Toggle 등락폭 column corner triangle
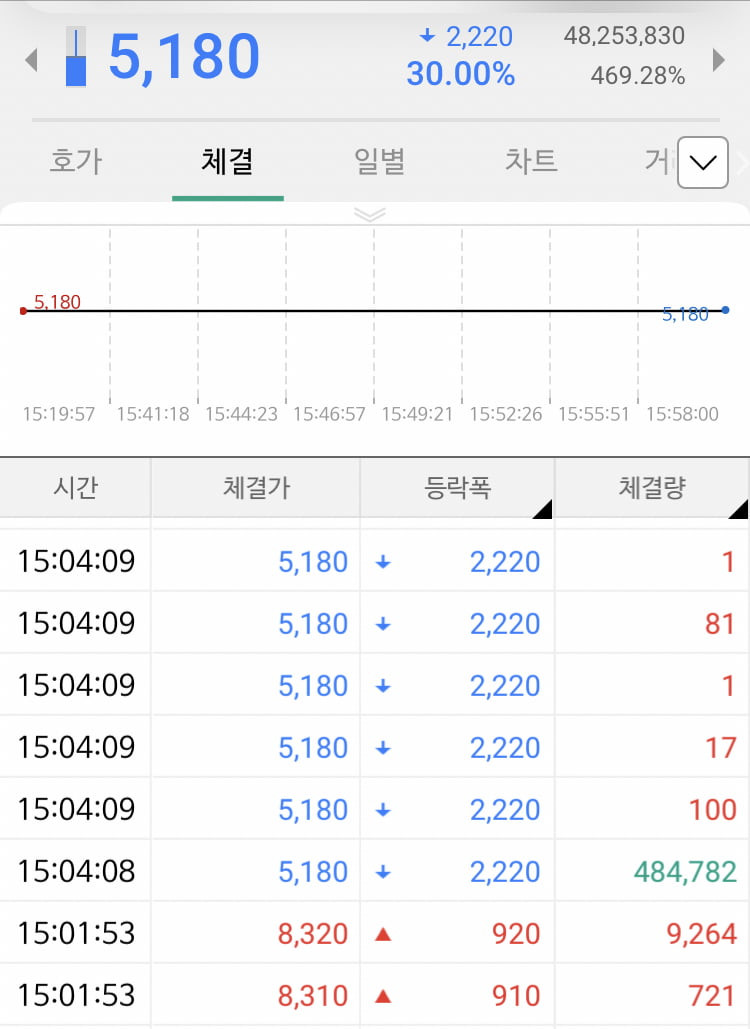 coord(542,509)
